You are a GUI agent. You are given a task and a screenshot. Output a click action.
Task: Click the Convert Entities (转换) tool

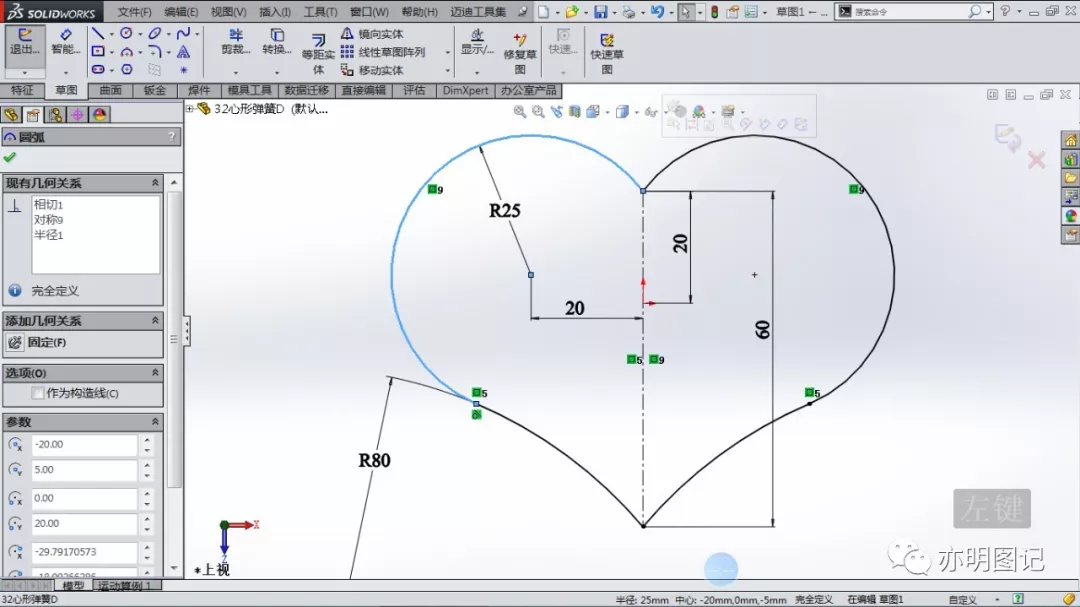click(277, 42)
